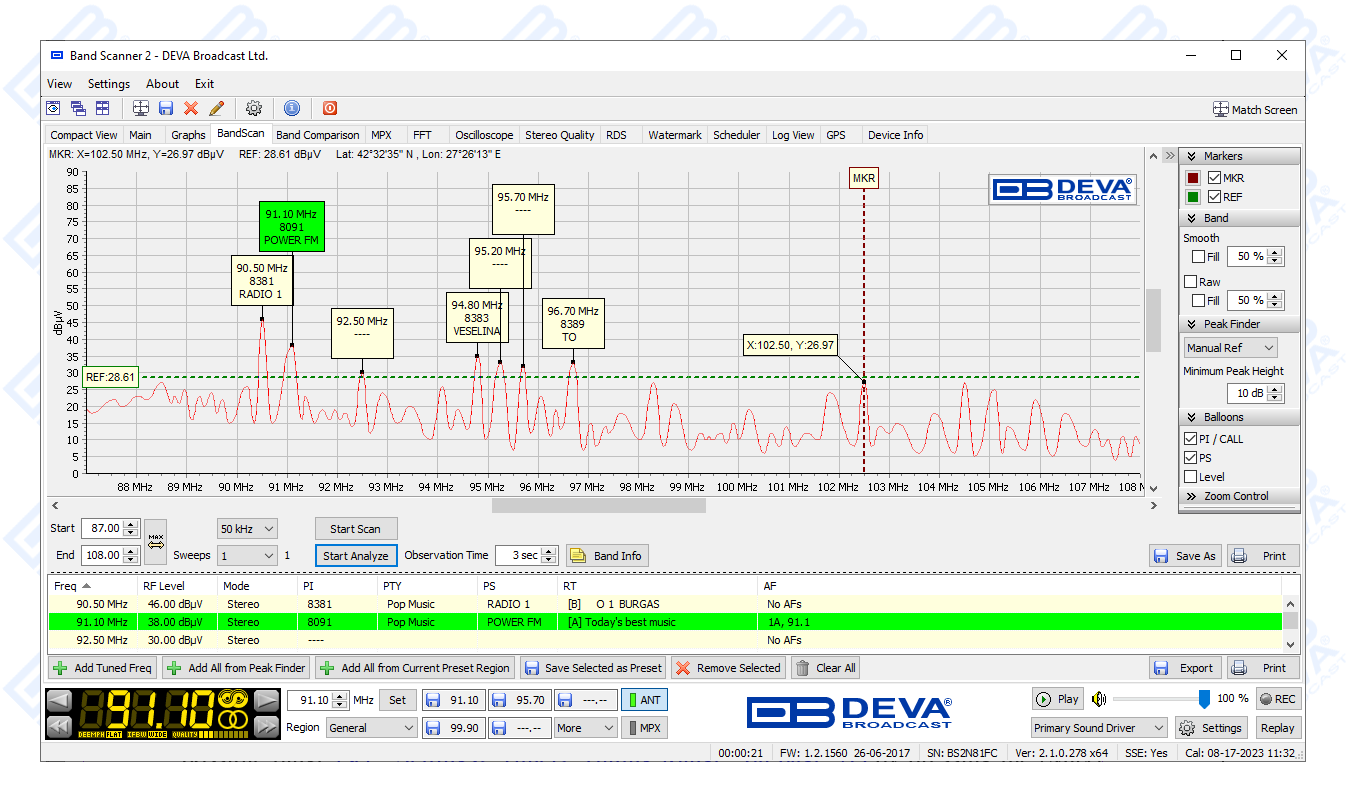Open settings via toolbar gear icon
1346x802 pixels.
point(254,108)
